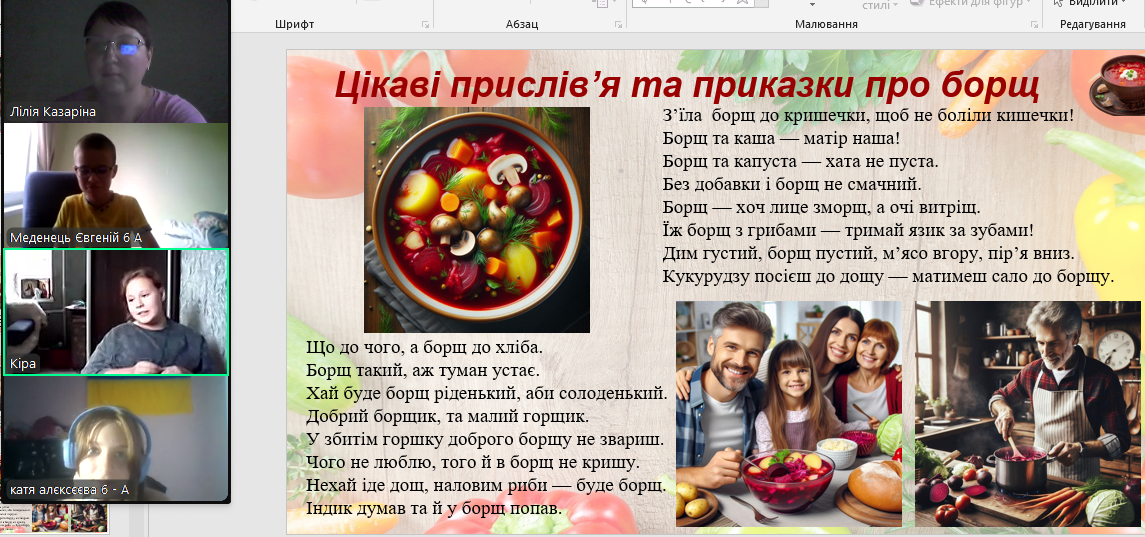
Task: Open the Абзац group dialog launcher
Action: (619, 25)
